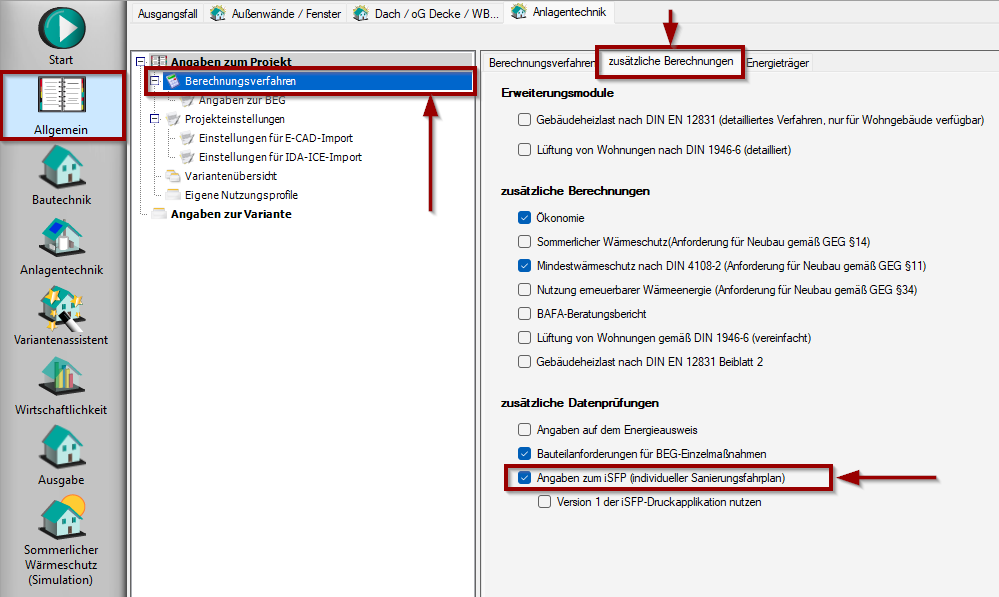Viewport: 999px width, 597px height.
Task: Click the Start play icon in sidebar
Action: (61, 28)
